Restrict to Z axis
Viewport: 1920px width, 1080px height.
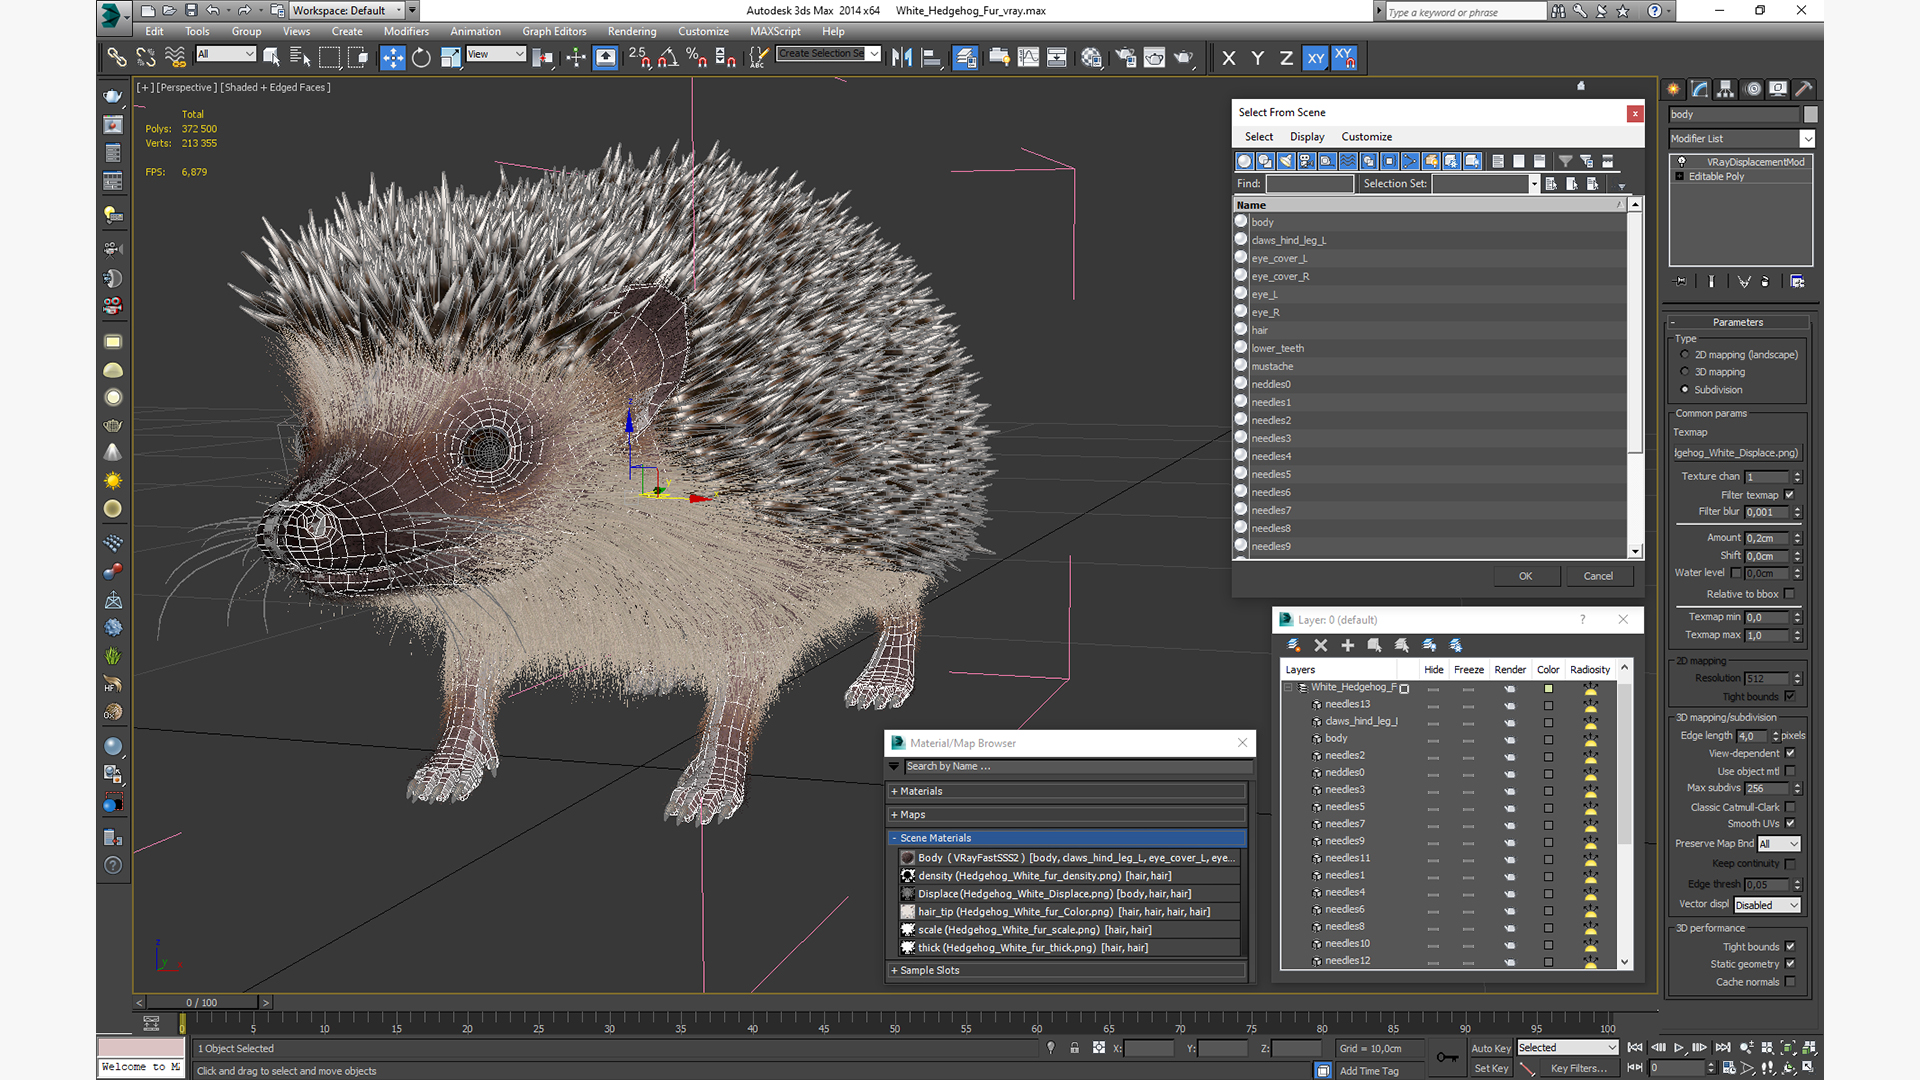pos(1286,58)
